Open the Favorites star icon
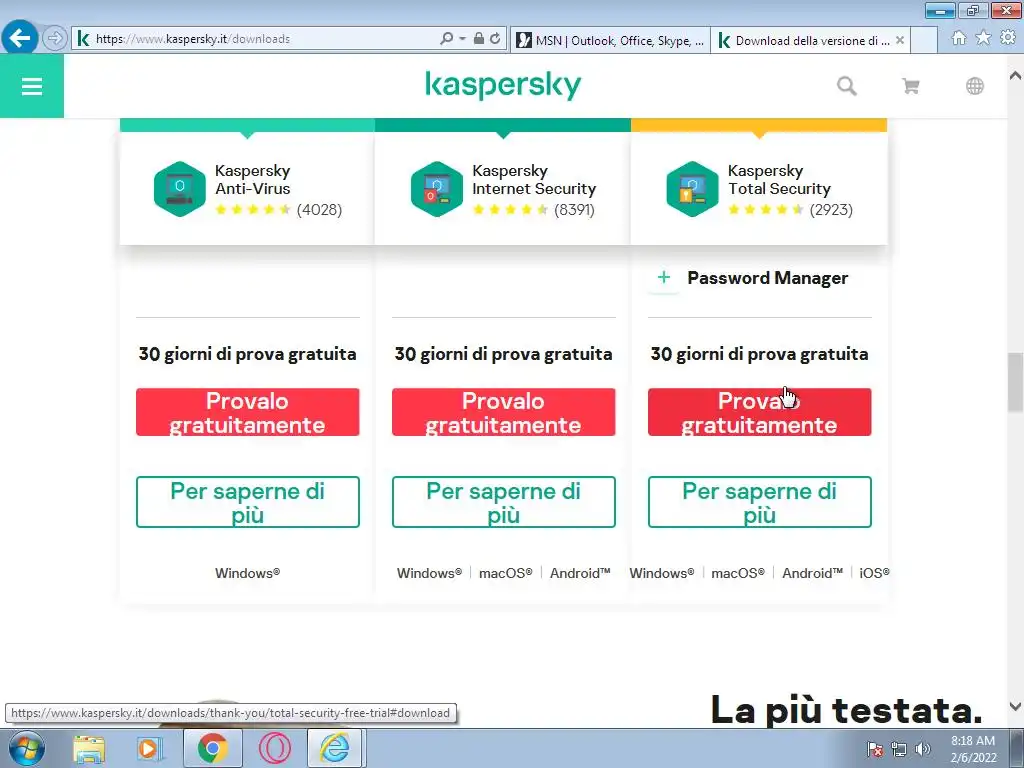1024x768 pixels. tap(983, 38)
